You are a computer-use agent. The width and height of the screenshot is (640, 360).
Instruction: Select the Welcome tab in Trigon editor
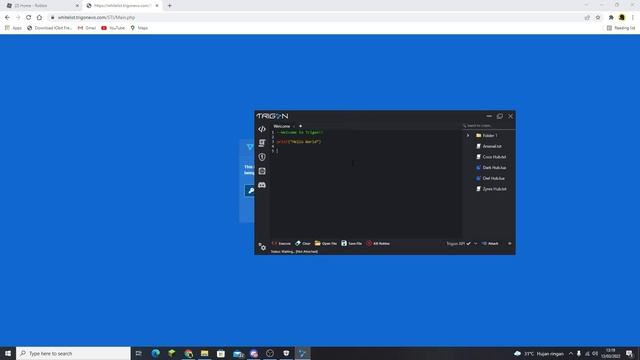(282, 126)
